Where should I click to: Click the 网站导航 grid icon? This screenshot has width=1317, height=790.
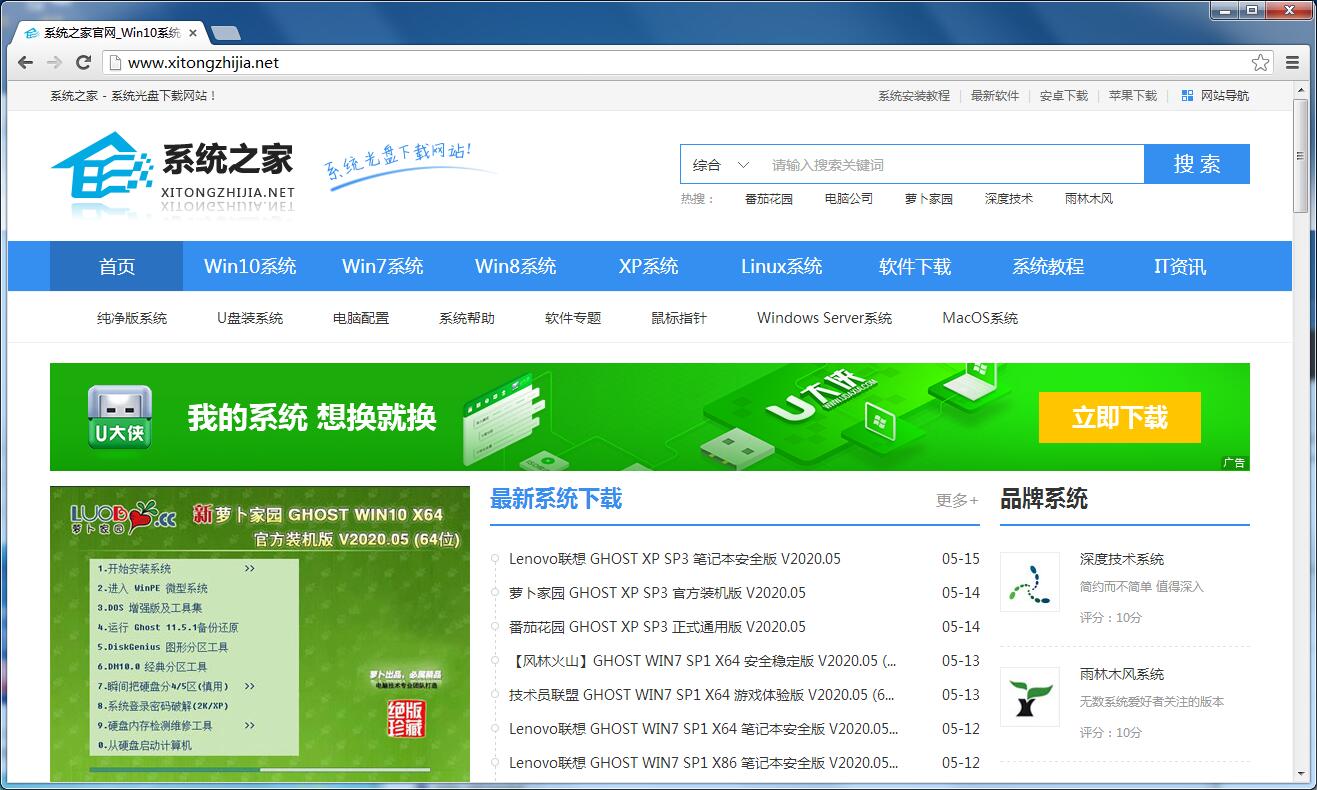pos(1187,96)
